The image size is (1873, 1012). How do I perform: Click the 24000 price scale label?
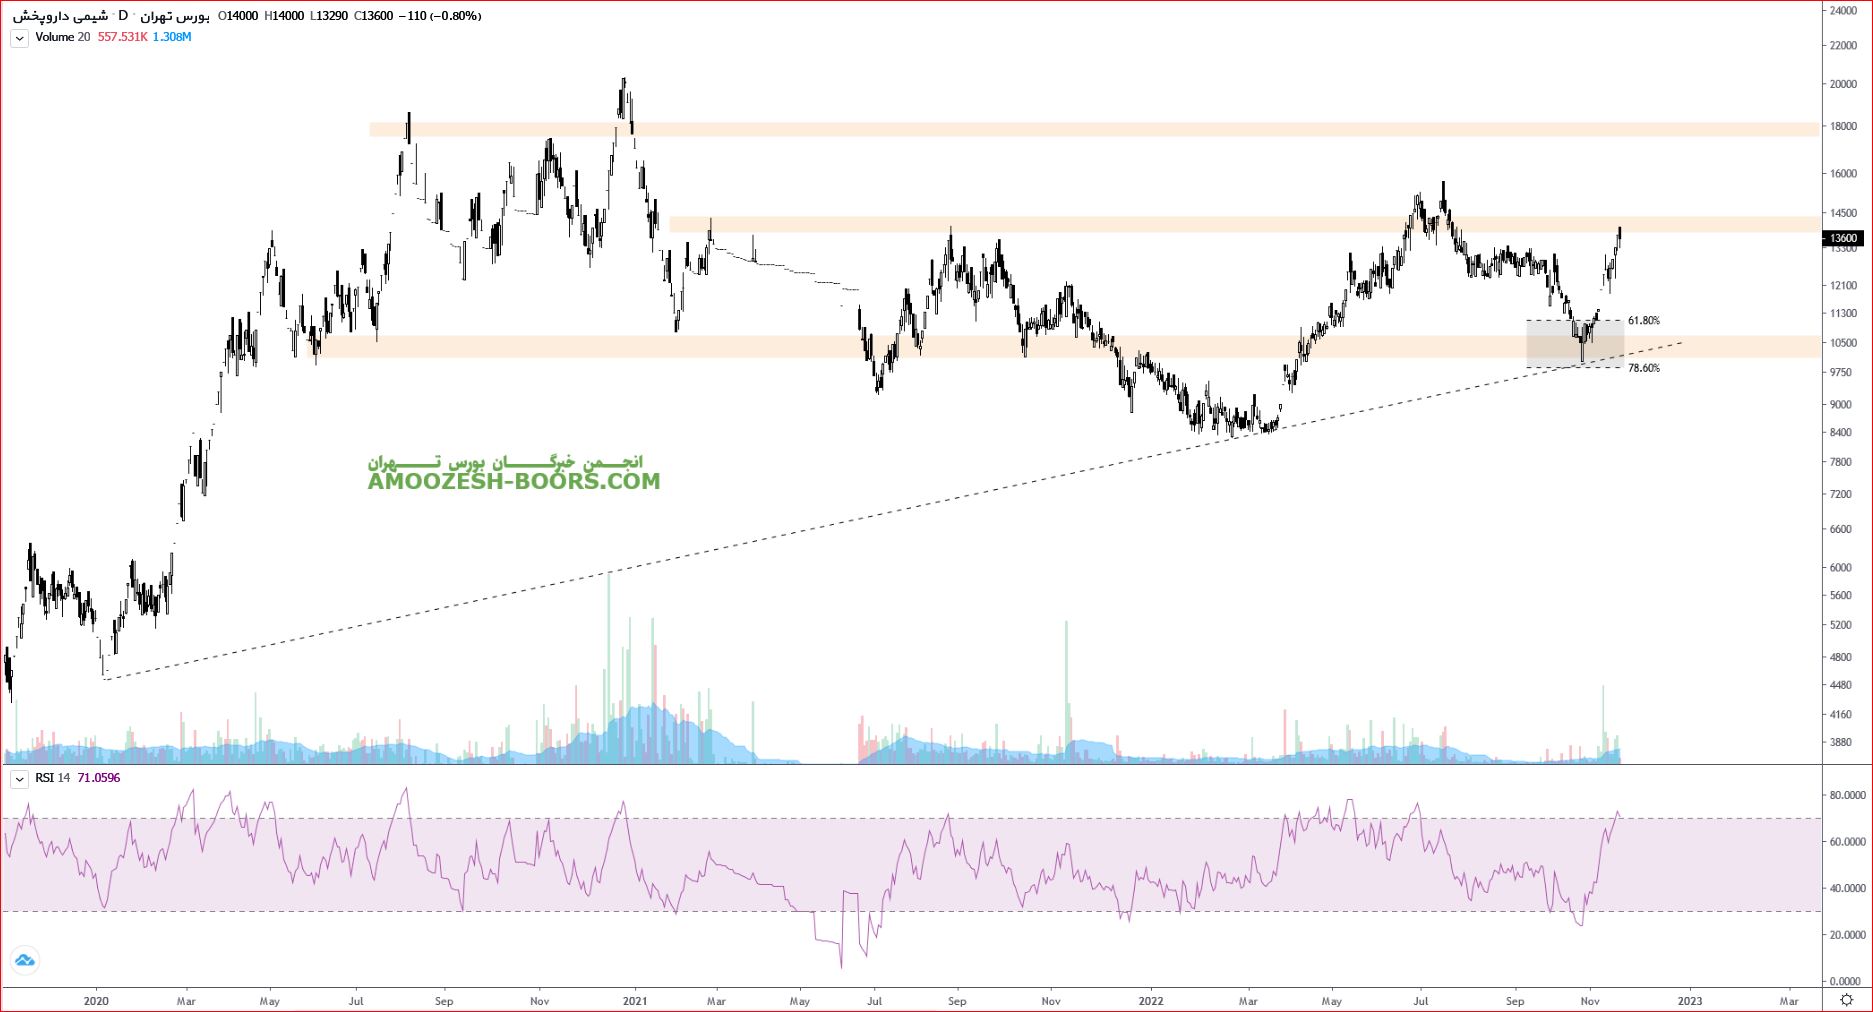[1843, 10]
